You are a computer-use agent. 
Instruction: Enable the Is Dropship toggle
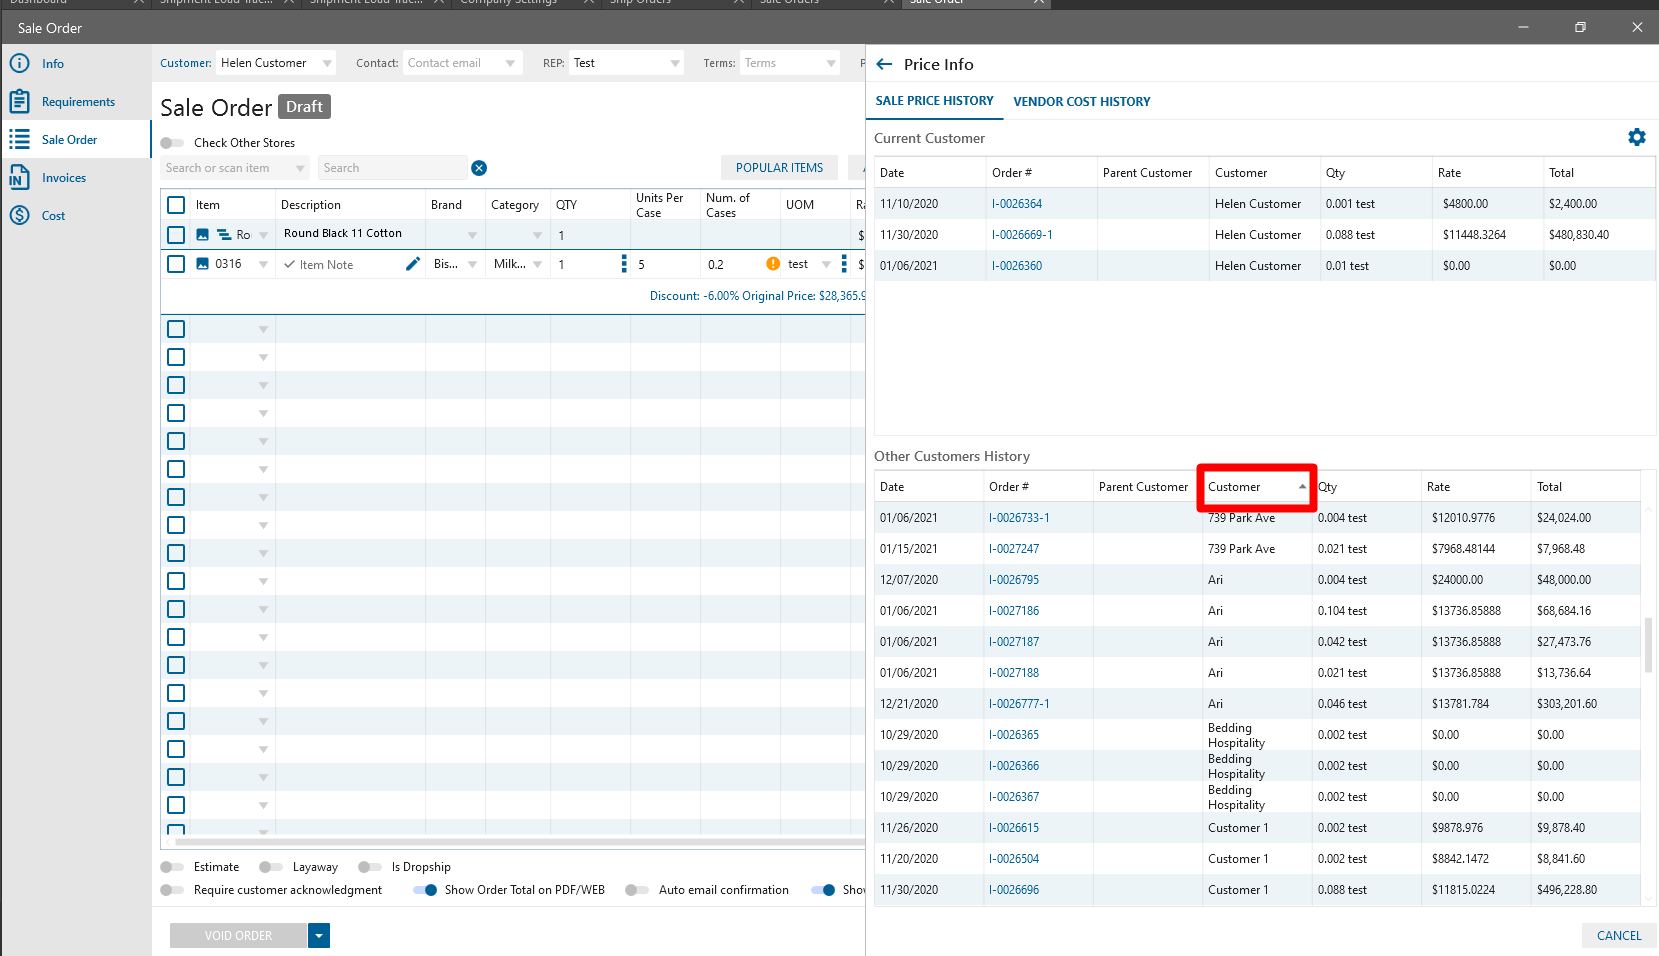point(370,867)
